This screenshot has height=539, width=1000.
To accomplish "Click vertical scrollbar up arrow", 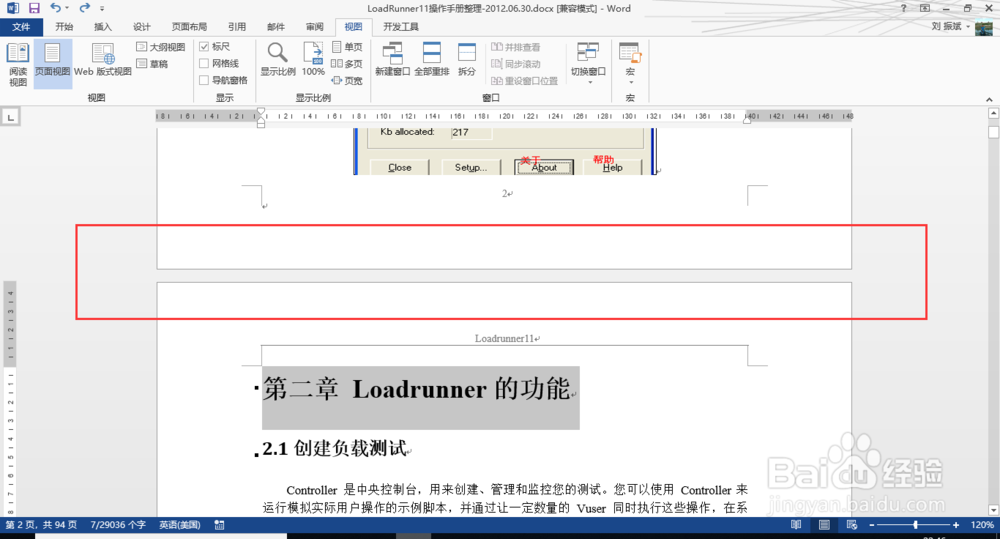I will click(993, 114).
